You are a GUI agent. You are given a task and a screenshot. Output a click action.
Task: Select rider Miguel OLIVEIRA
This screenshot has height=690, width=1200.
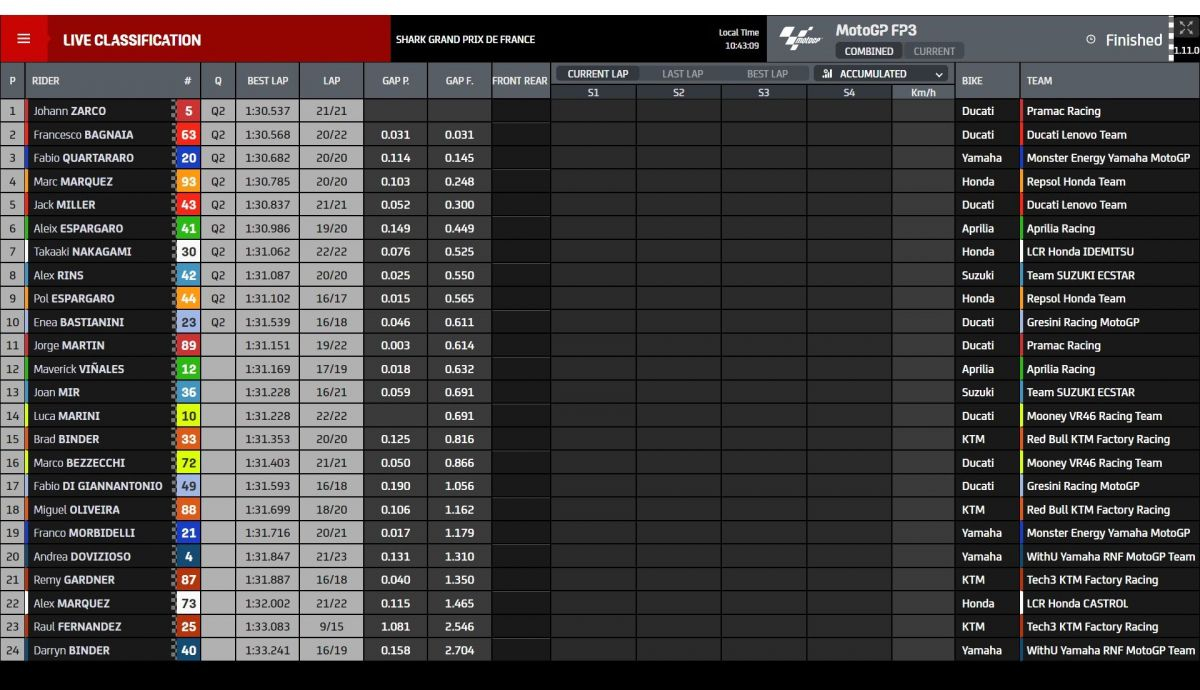pyautogui.click(x=78, y=510)
